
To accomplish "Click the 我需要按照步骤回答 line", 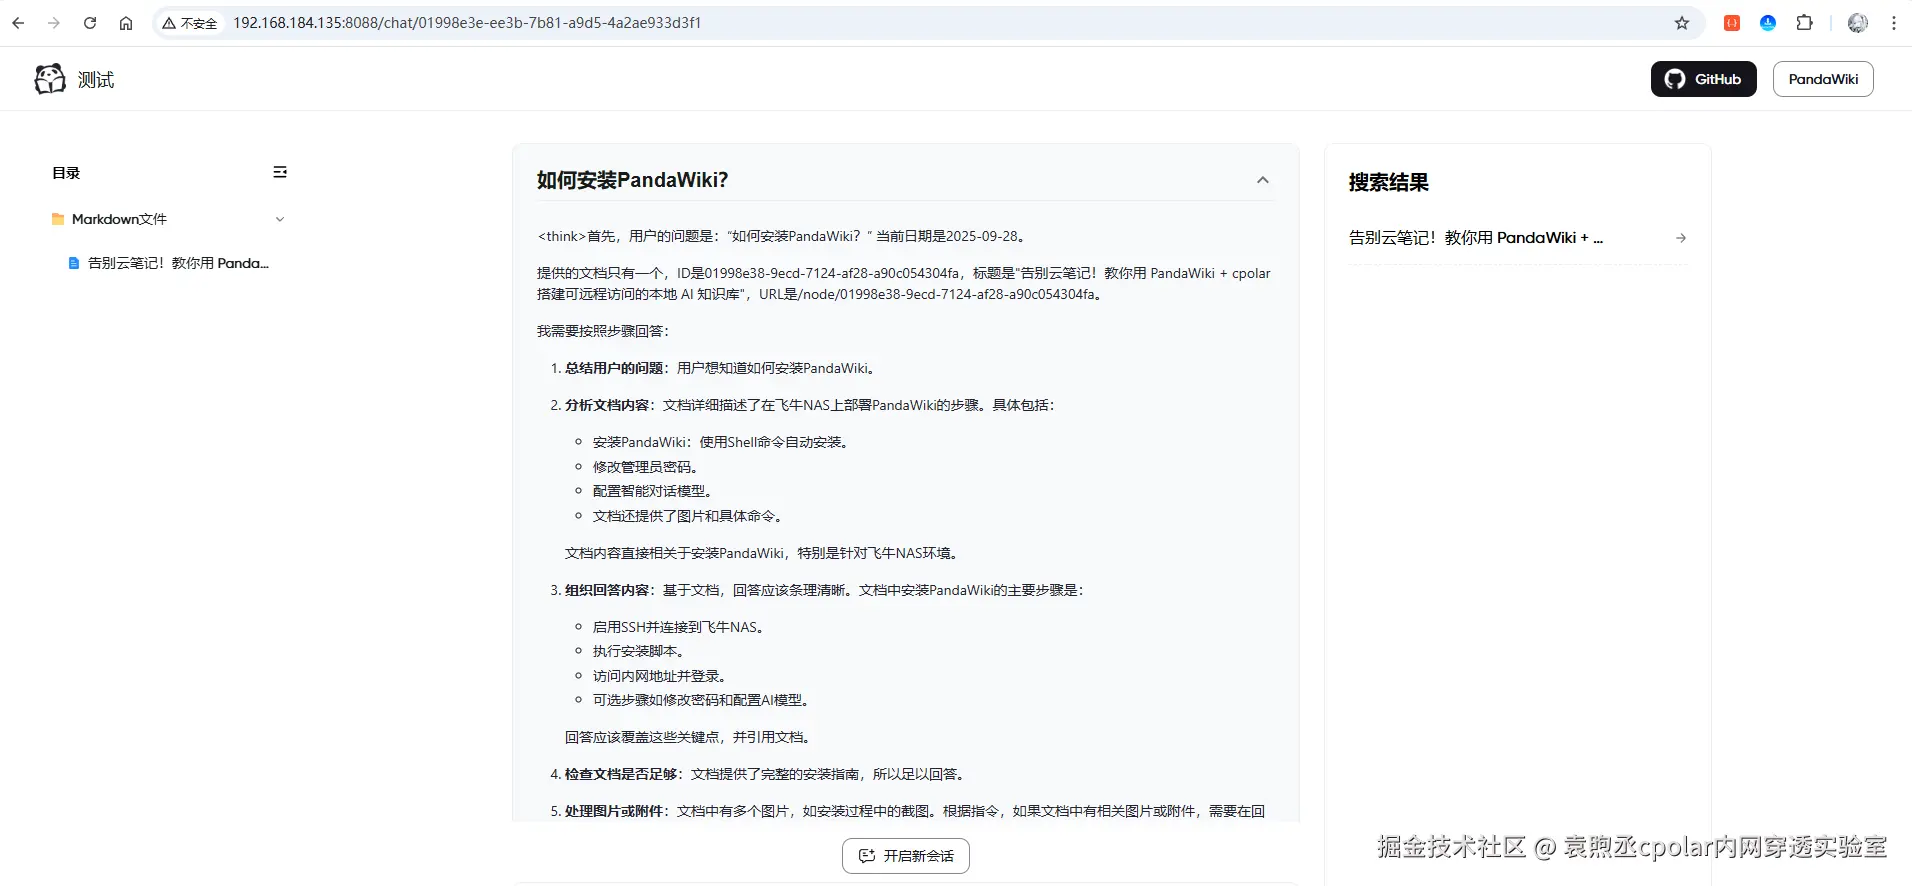I will [603, 331].
